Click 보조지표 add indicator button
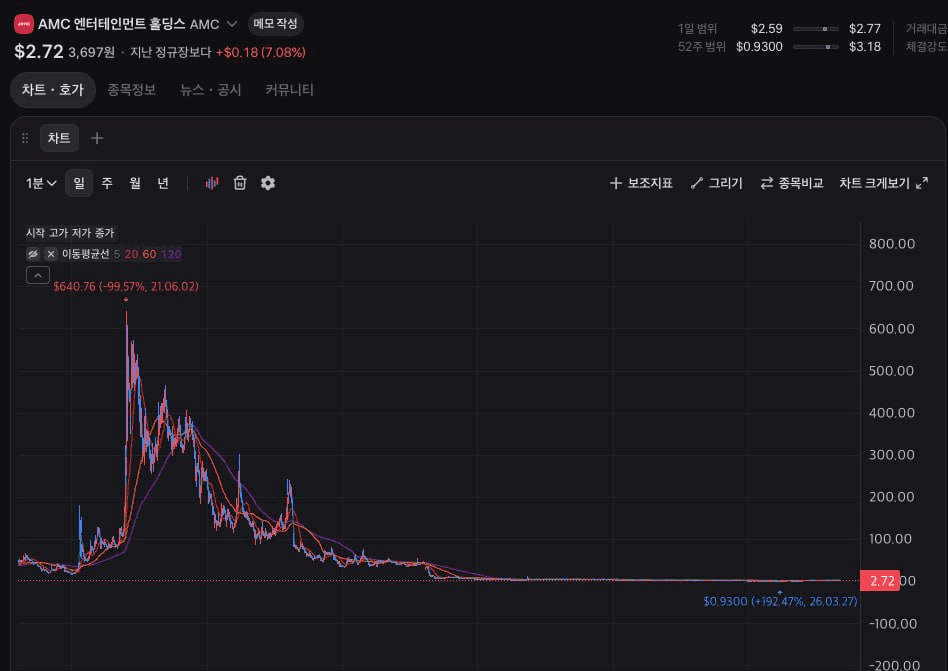 point(641,183)
